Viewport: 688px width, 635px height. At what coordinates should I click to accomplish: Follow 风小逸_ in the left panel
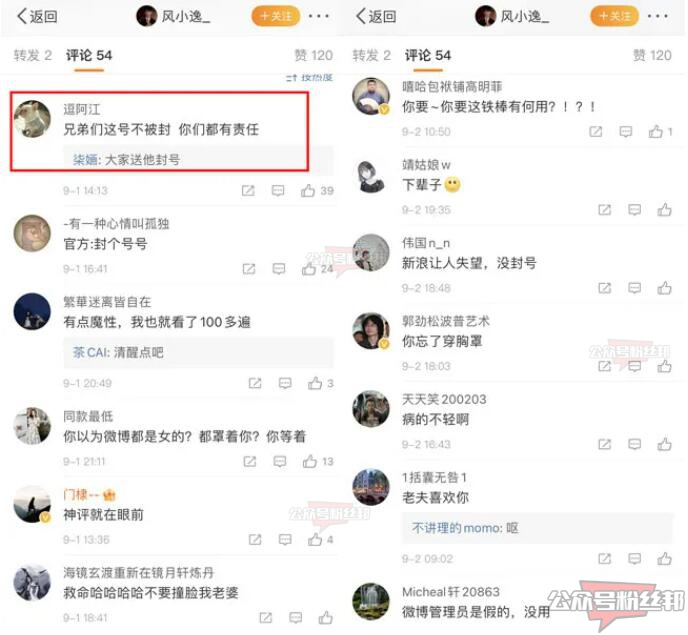(276, 16)
